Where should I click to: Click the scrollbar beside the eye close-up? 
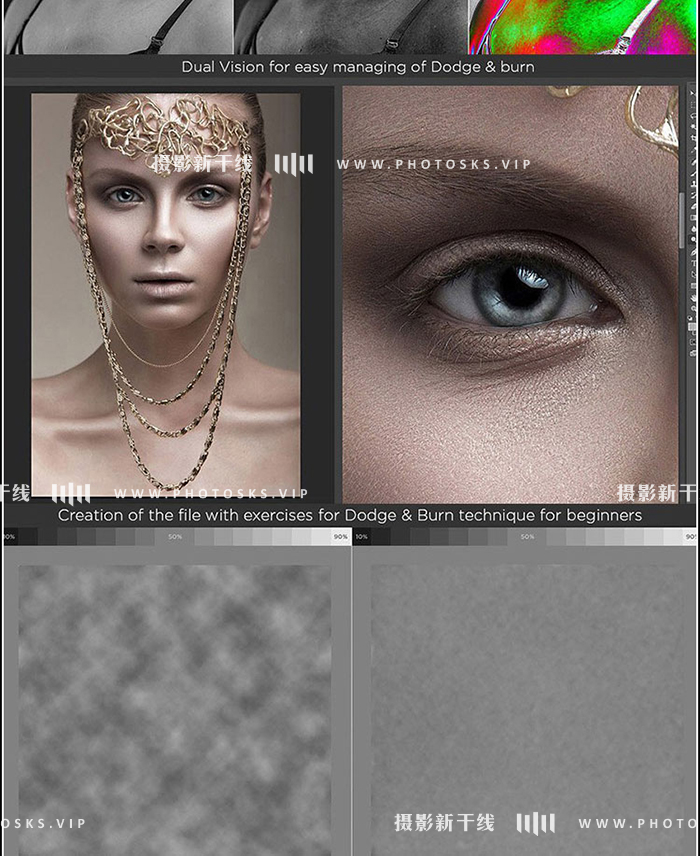[682, 221]
